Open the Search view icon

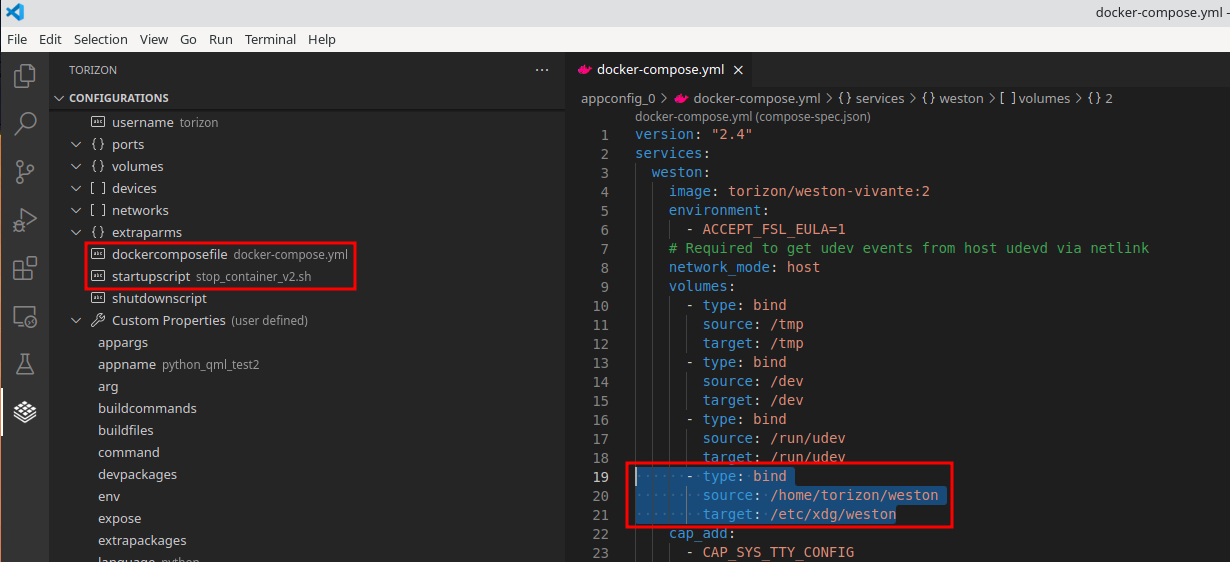tap(25, 123)
